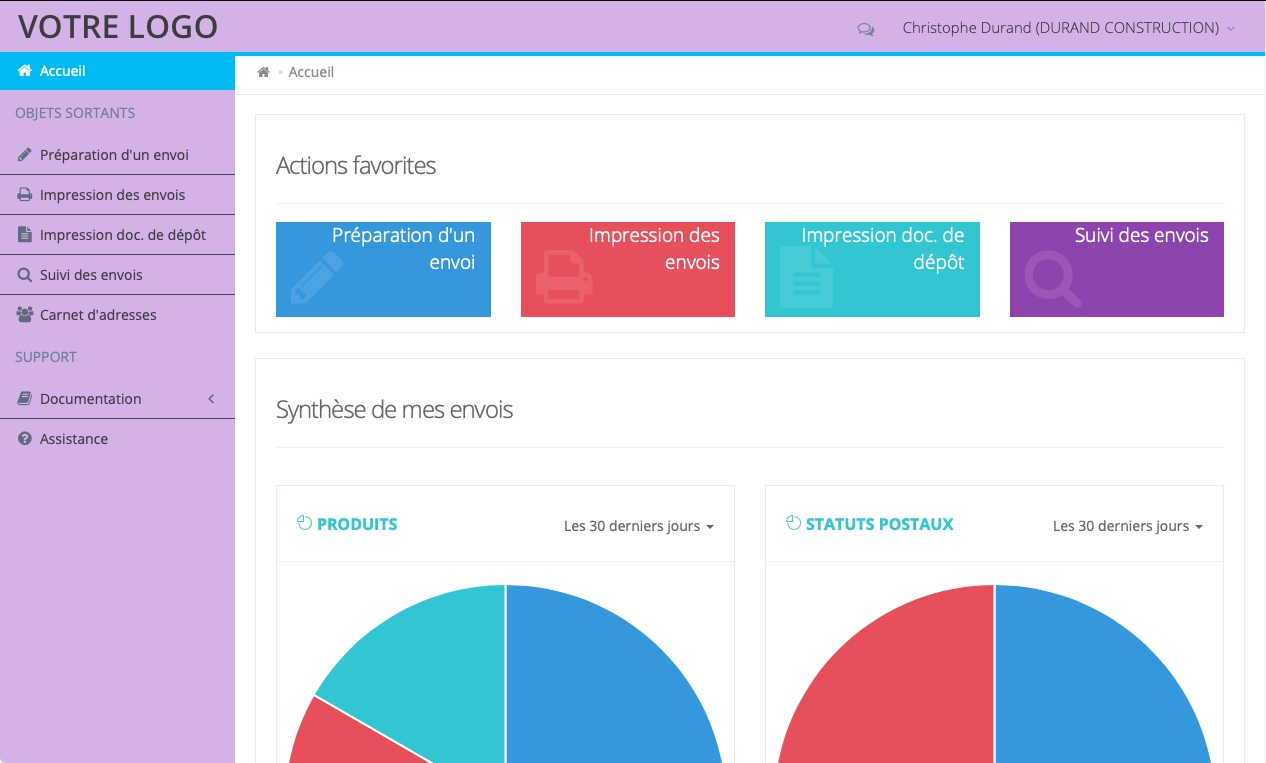Click the people icon beside Carnet d'adresses
This screenshot has width=1266, height=763.
[25, 315]
